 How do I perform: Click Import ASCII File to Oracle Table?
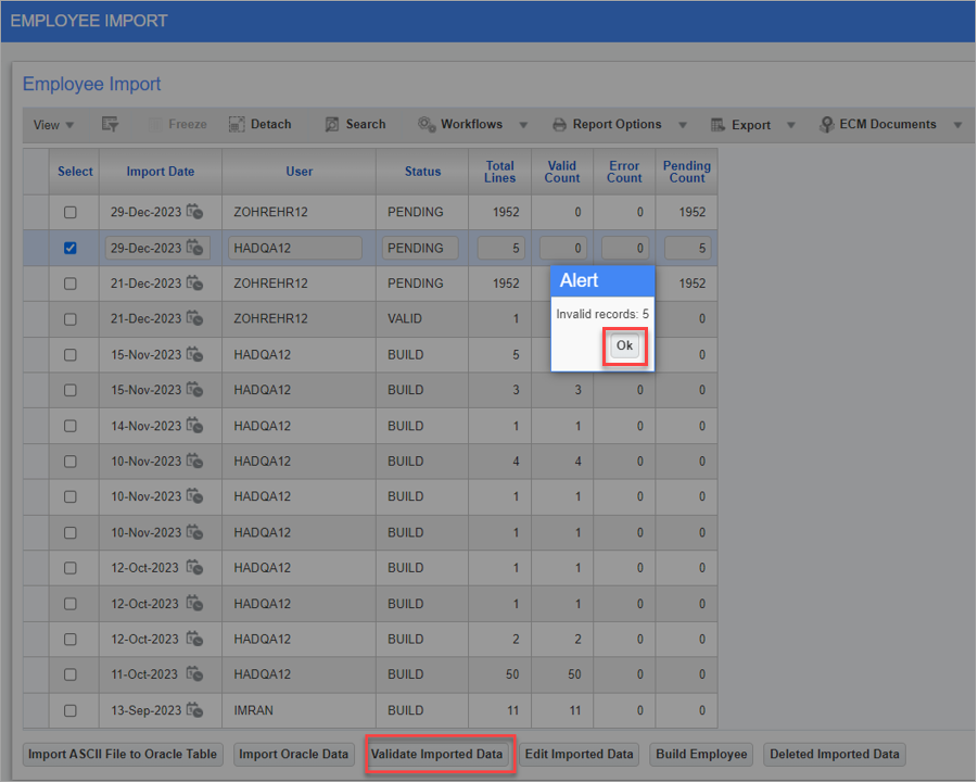(123, 754)
